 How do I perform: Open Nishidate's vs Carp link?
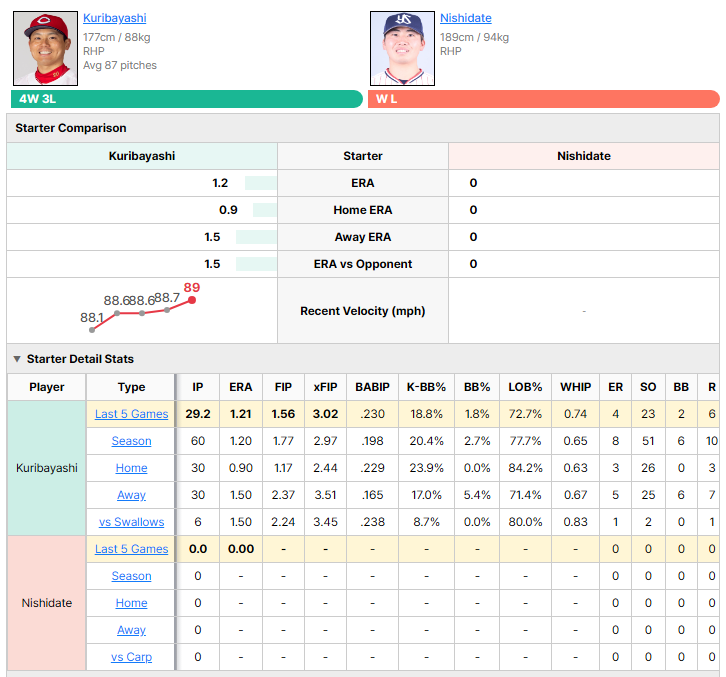pos(131,657)
